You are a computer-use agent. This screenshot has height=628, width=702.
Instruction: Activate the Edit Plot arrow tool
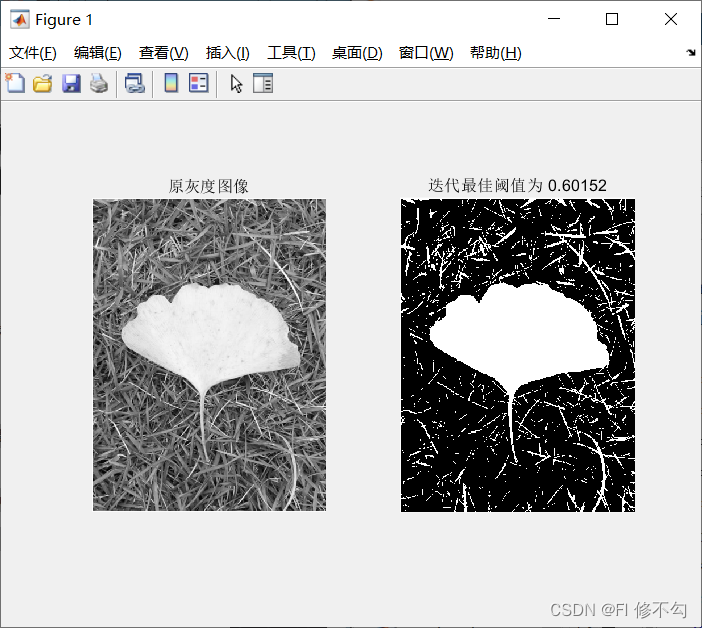236,84
